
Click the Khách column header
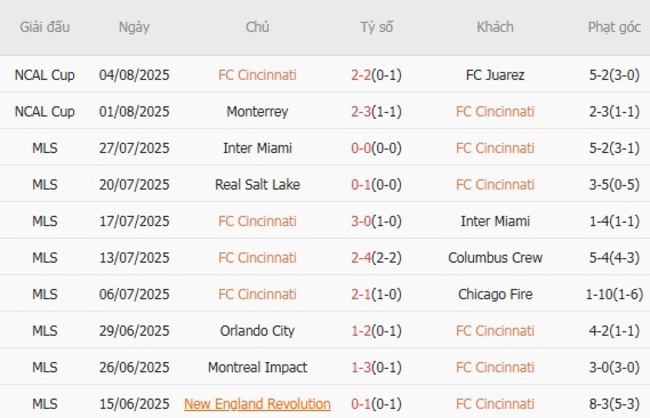(495, 27)
